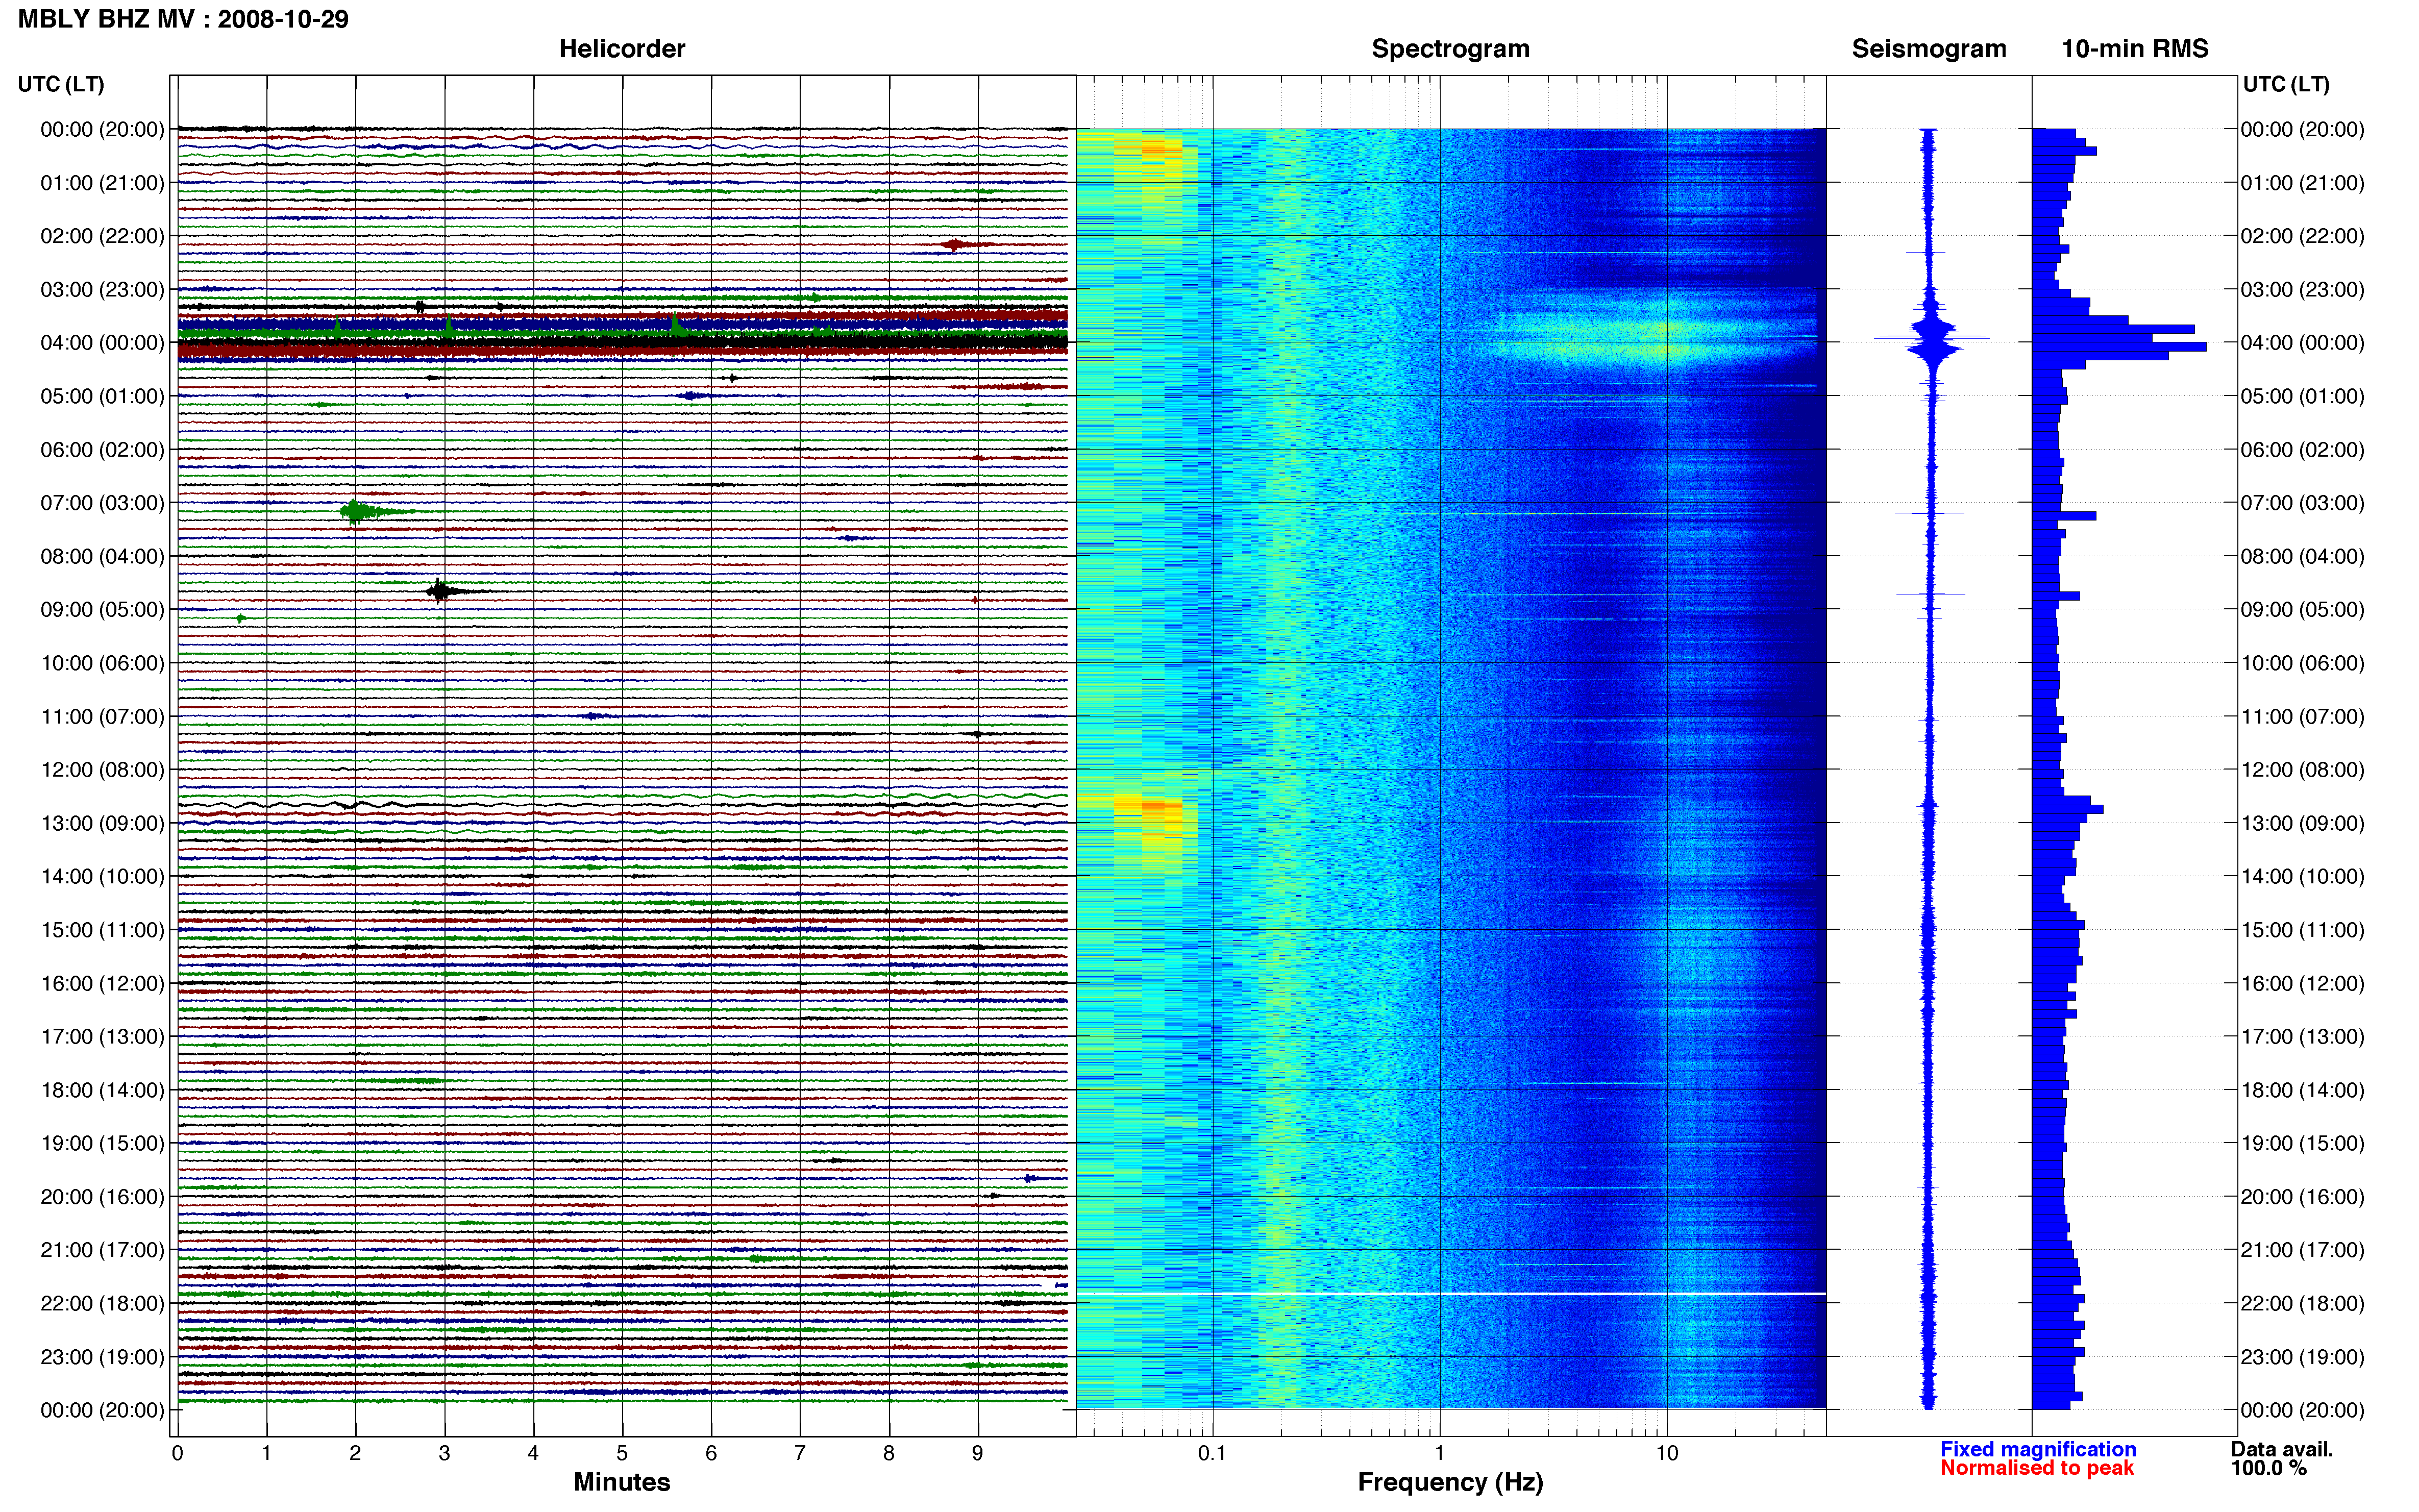Image resolution: width=2419 pixels, height=1512 pixels.
Task: Click the Minutes axis tick label "5"
Action: tap(622, 1453)
